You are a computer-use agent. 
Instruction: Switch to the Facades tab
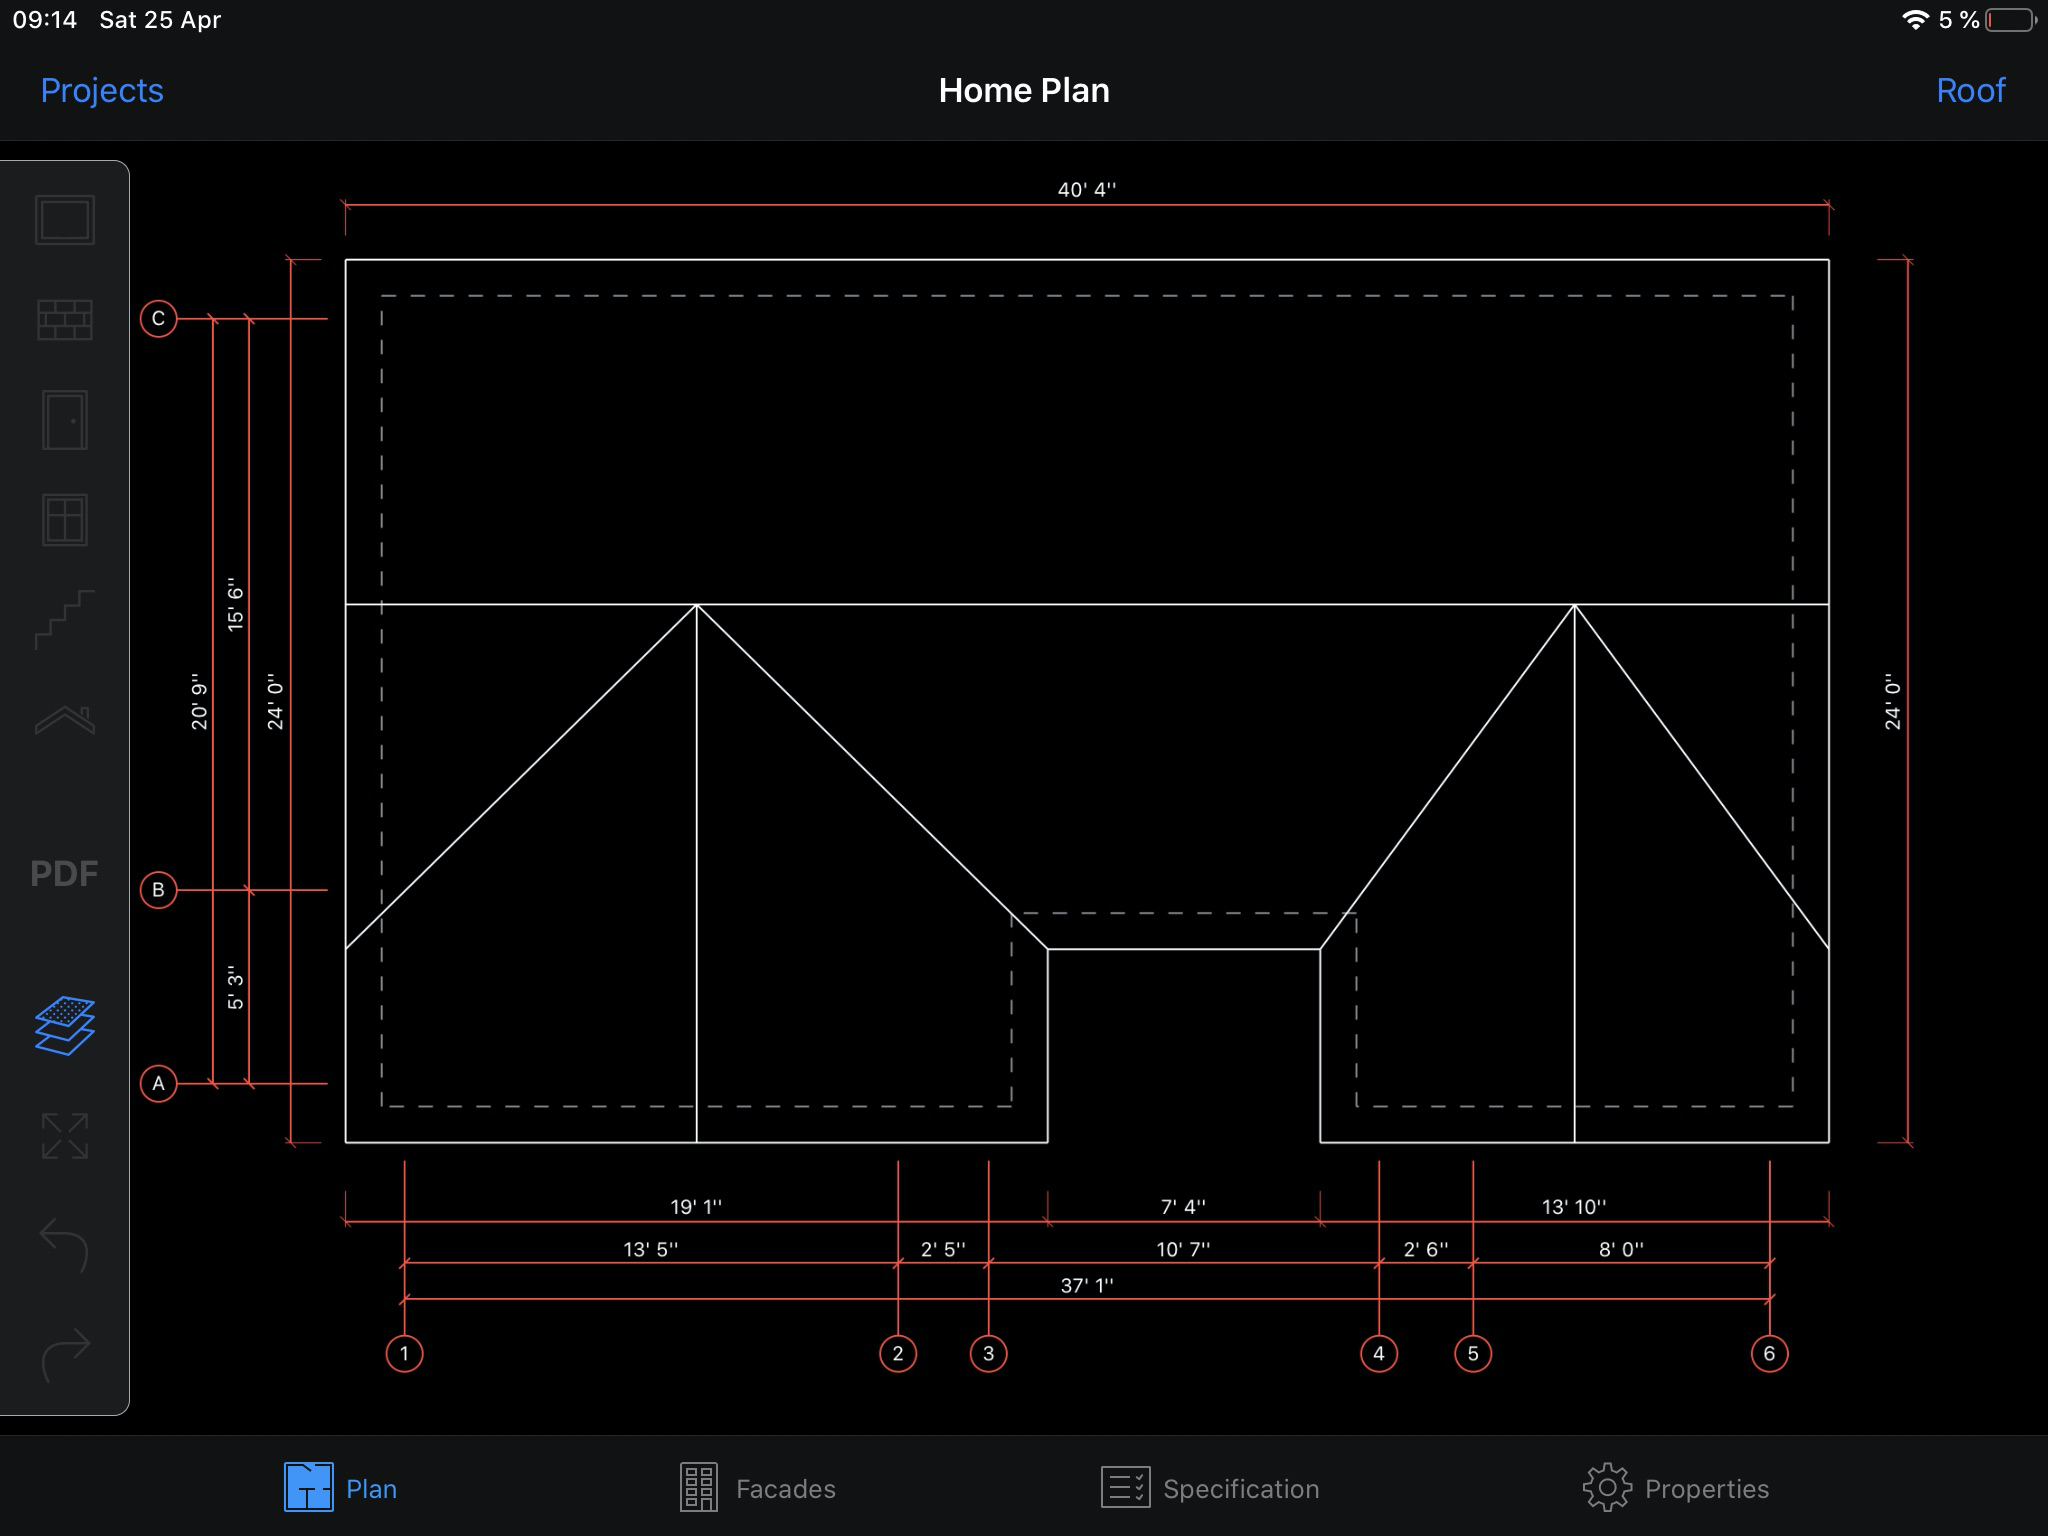pyautogui.click(x=757, y=1488)
